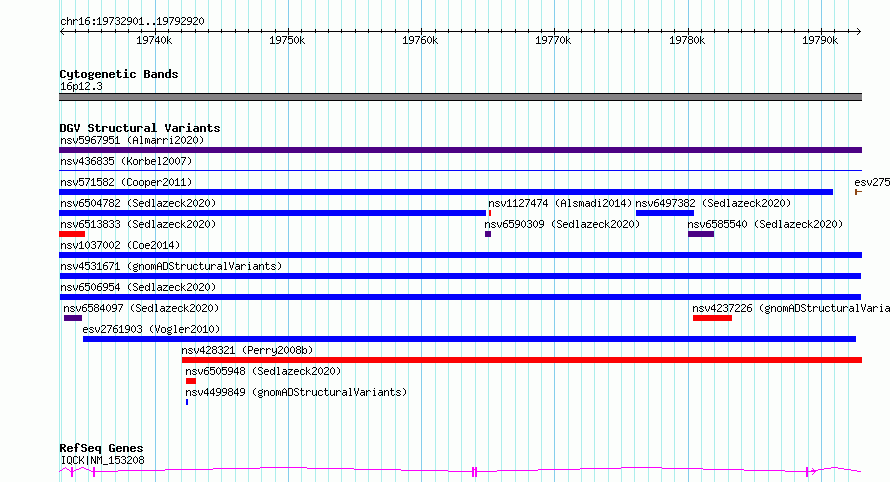Select the long red nsv428321 bar

click(522, 360)
